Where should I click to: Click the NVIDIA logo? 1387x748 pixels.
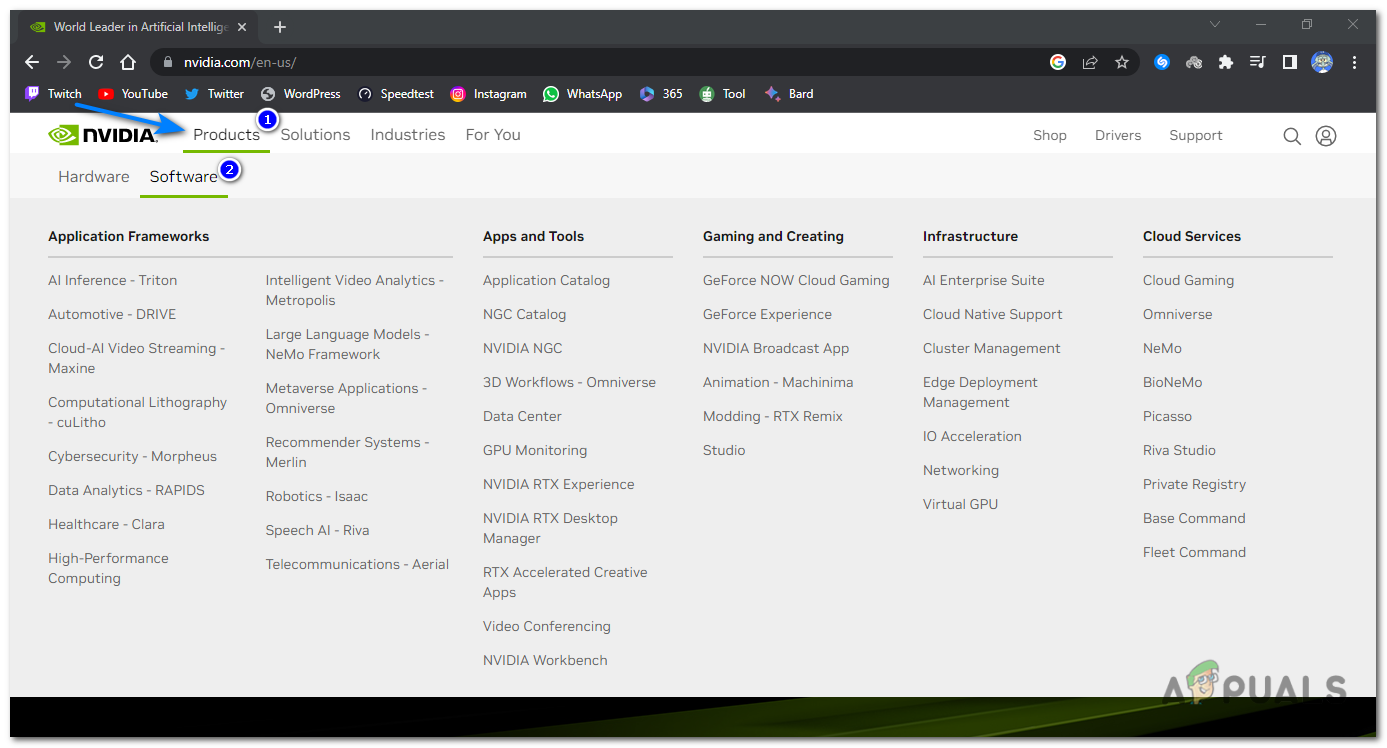click(x=102, y=134)
